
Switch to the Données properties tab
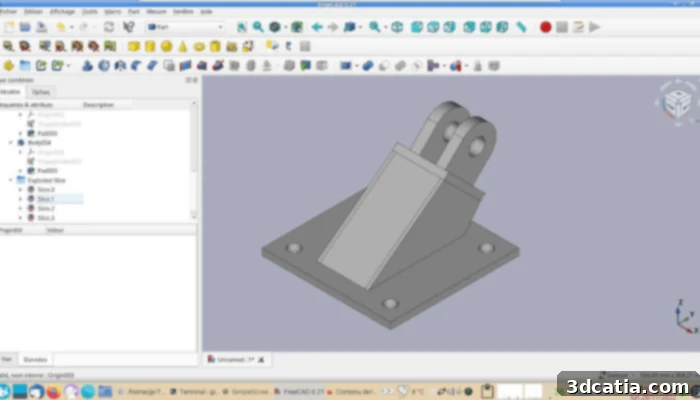35,359
